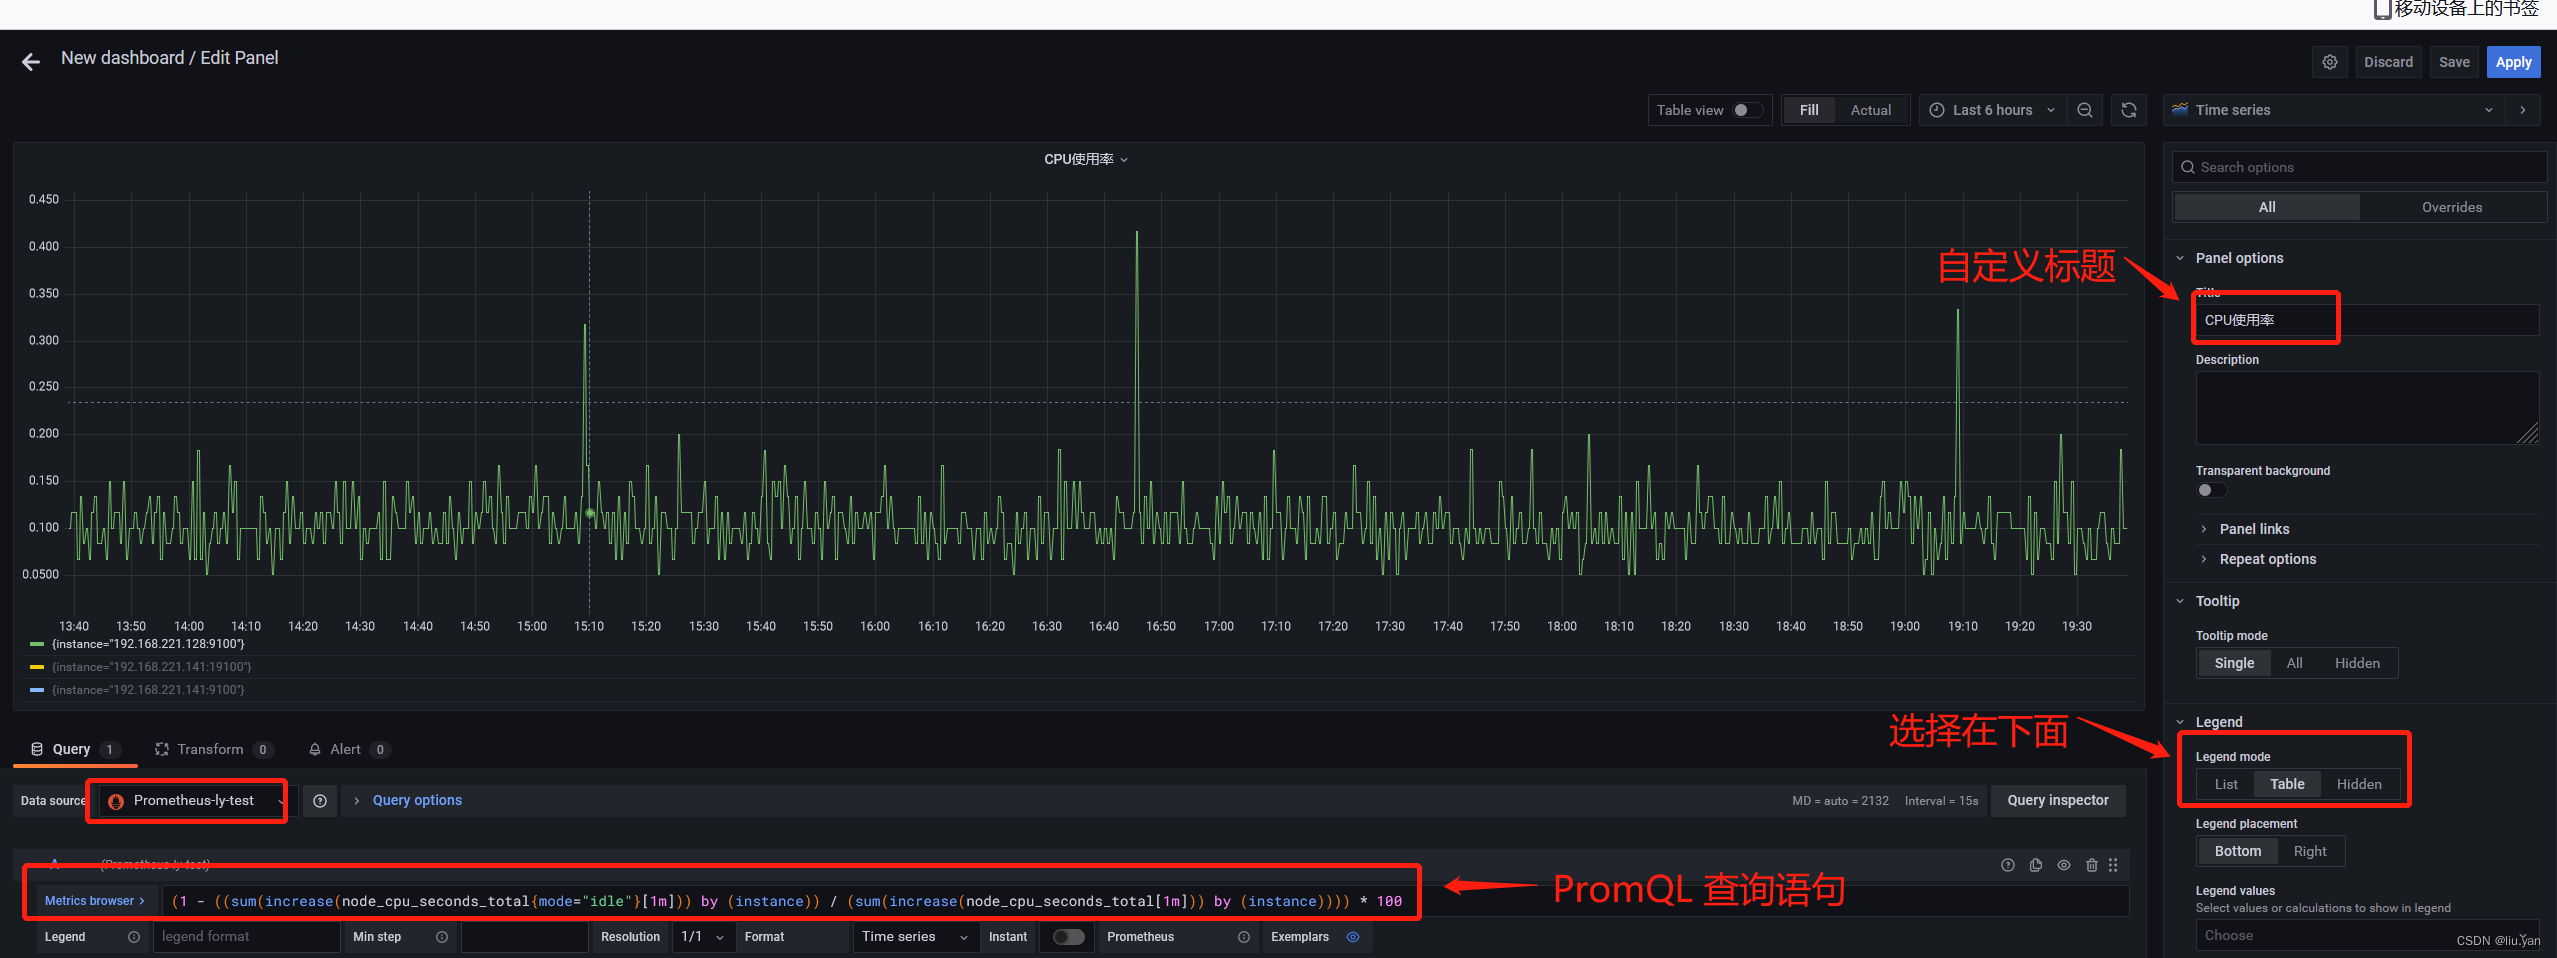Viewport: 2557px width, 958px height.
Task: Click the Prometheus info icon
Action: [1244, 937]
